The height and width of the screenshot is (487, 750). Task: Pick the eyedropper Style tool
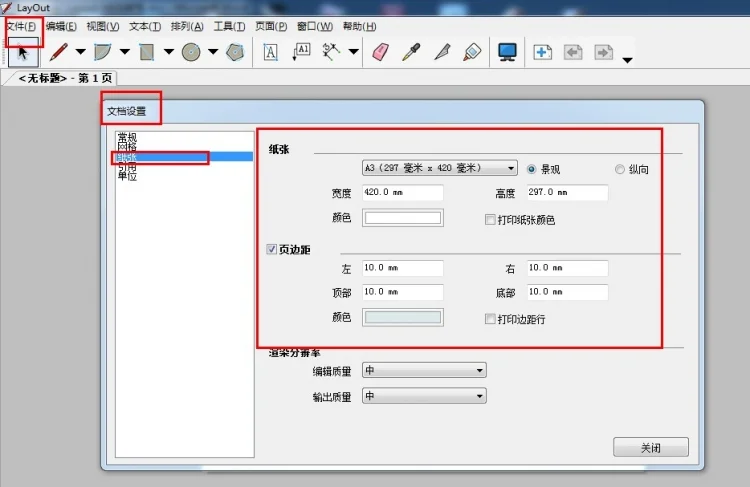pyautogui.click(x=411, y=52)
